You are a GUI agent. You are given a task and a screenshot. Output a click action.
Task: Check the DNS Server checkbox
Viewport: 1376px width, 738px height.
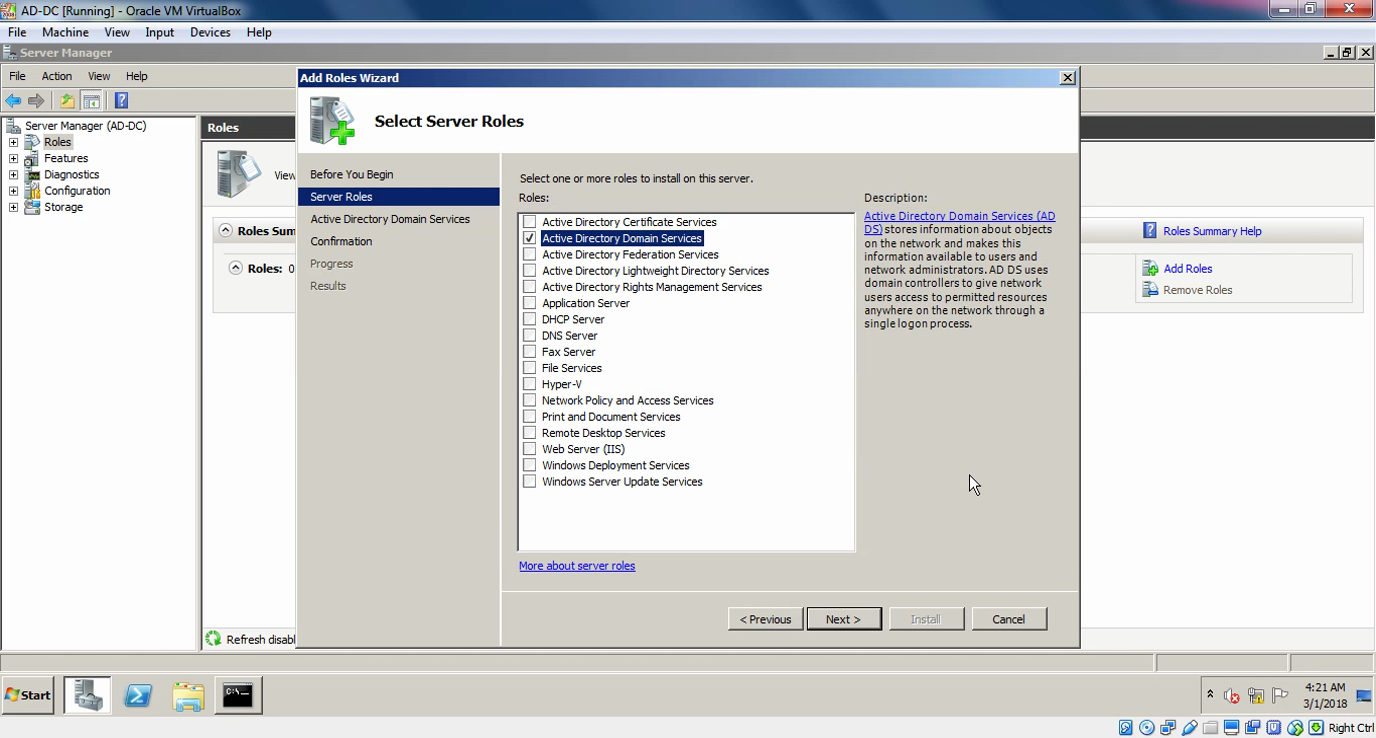tap(530, 335)
